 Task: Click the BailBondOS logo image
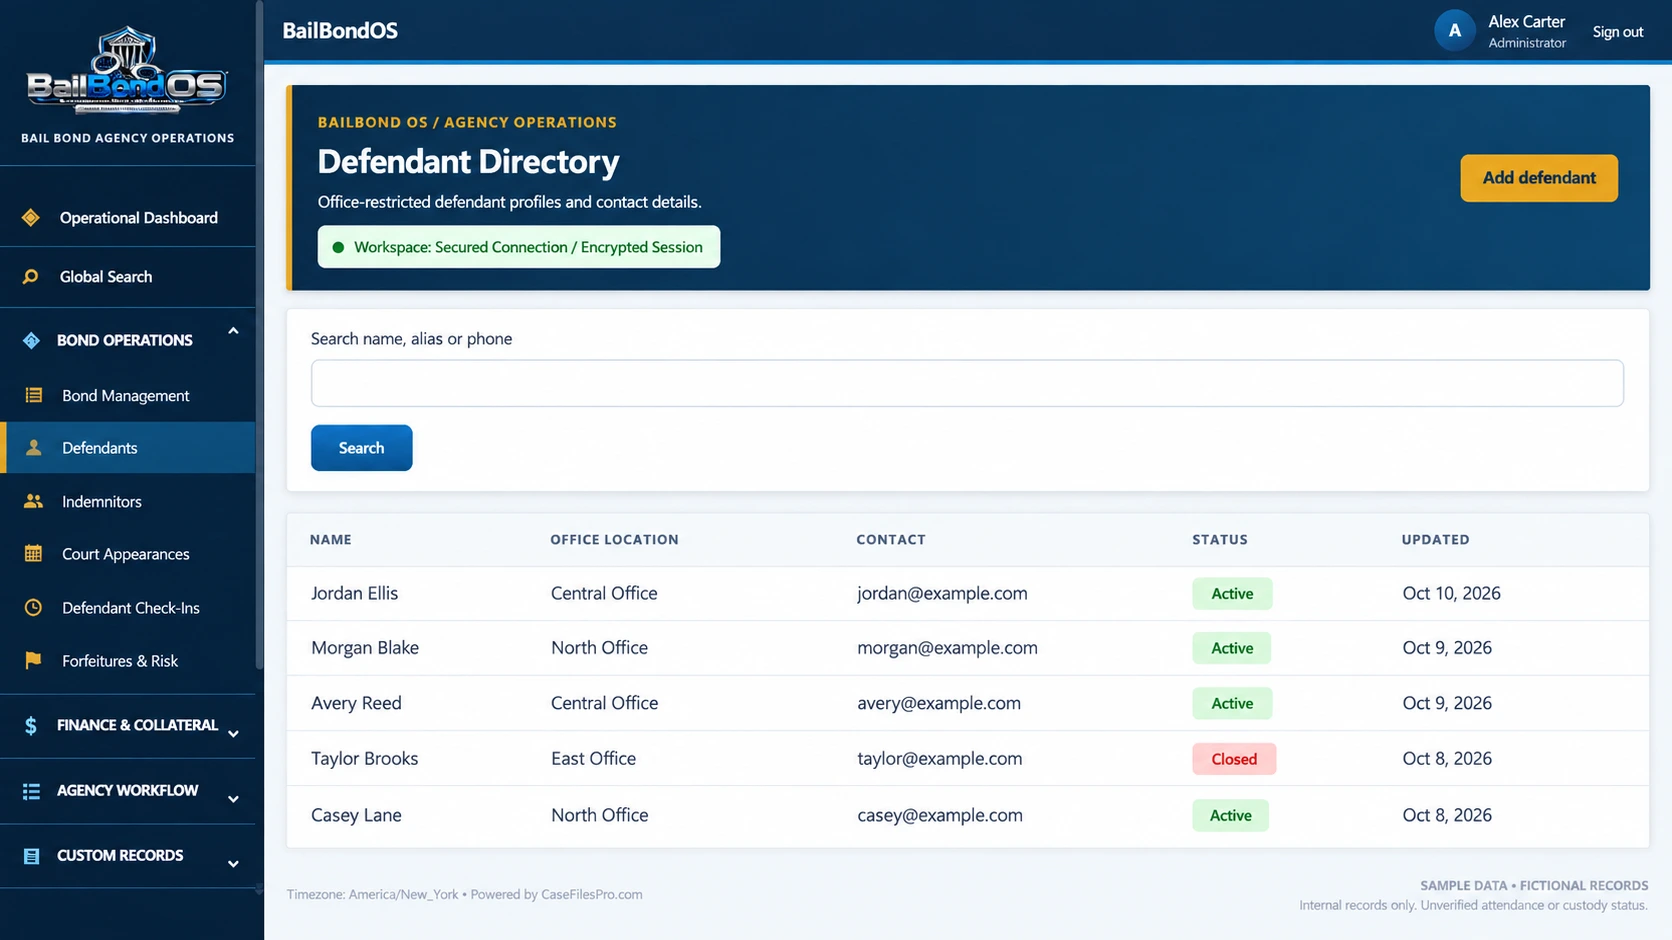click(127, 70)
